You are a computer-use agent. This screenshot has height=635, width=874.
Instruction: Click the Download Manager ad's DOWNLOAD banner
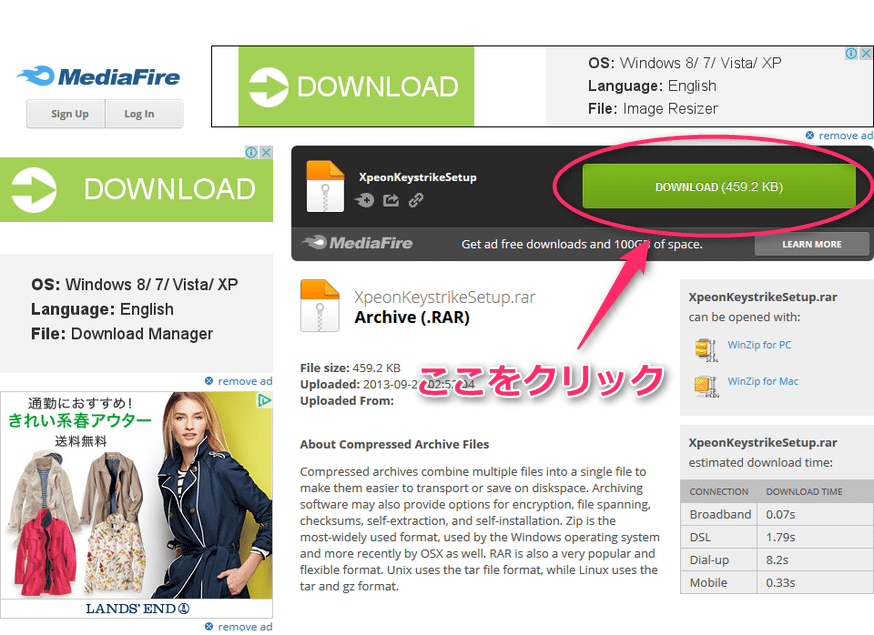pyautogui.click(x=137, y=190)
